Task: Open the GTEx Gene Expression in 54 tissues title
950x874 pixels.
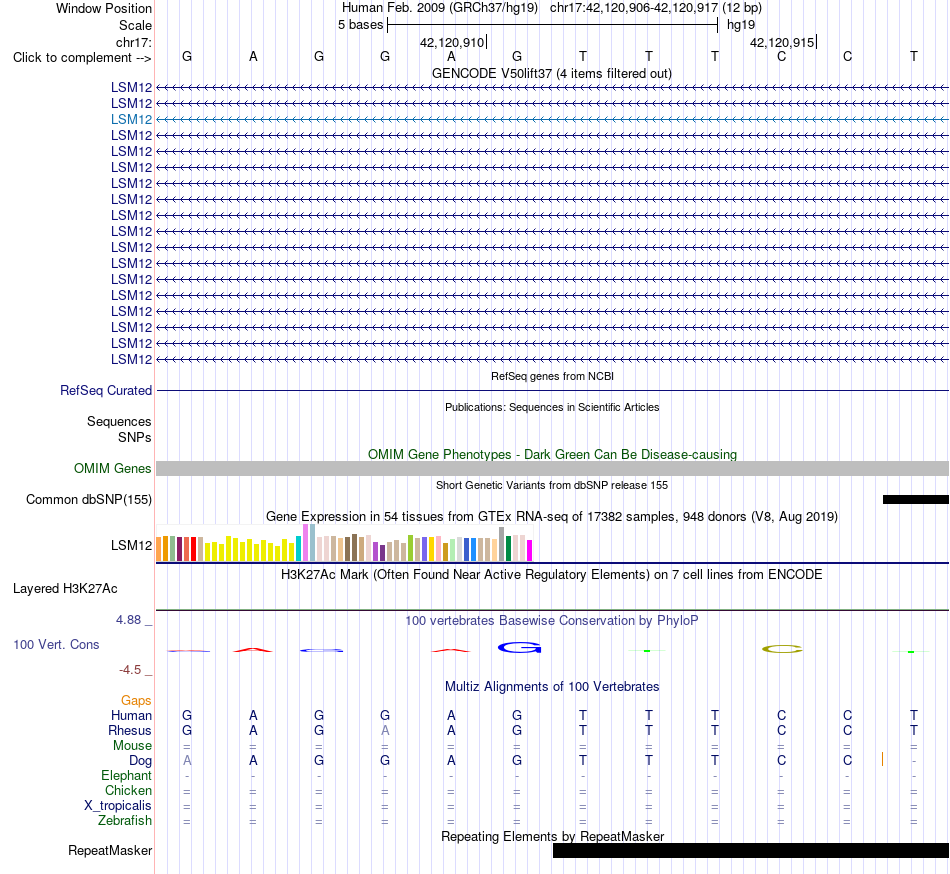Action: 552,517
